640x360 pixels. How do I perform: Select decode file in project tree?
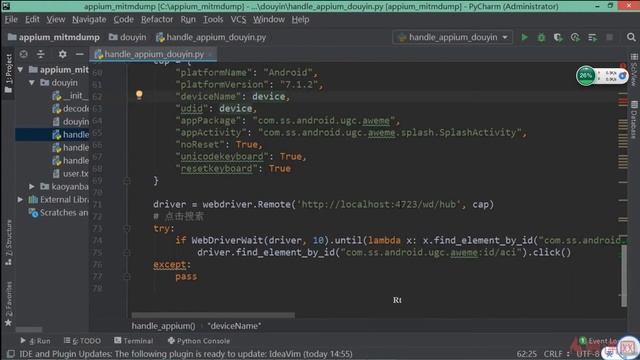[x=70, y=109]
